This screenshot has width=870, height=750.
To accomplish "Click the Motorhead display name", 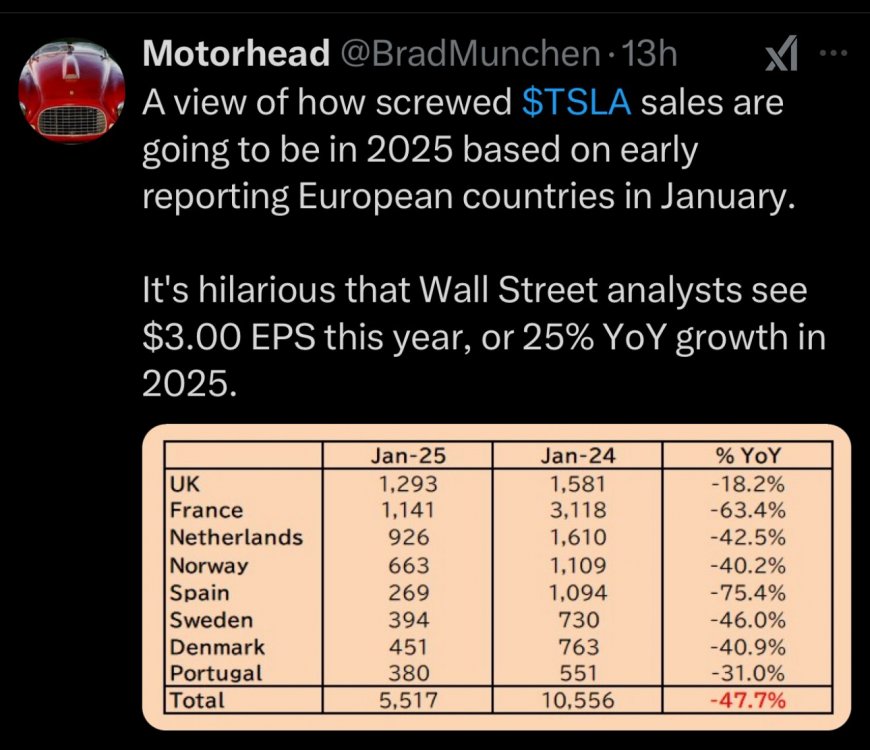I will pos(236,55).
